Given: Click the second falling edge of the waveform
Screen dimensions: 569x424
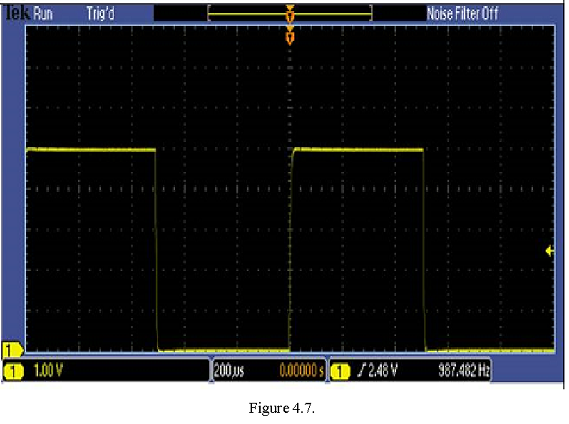Looking at the screenshot, I should click(424, 250).
